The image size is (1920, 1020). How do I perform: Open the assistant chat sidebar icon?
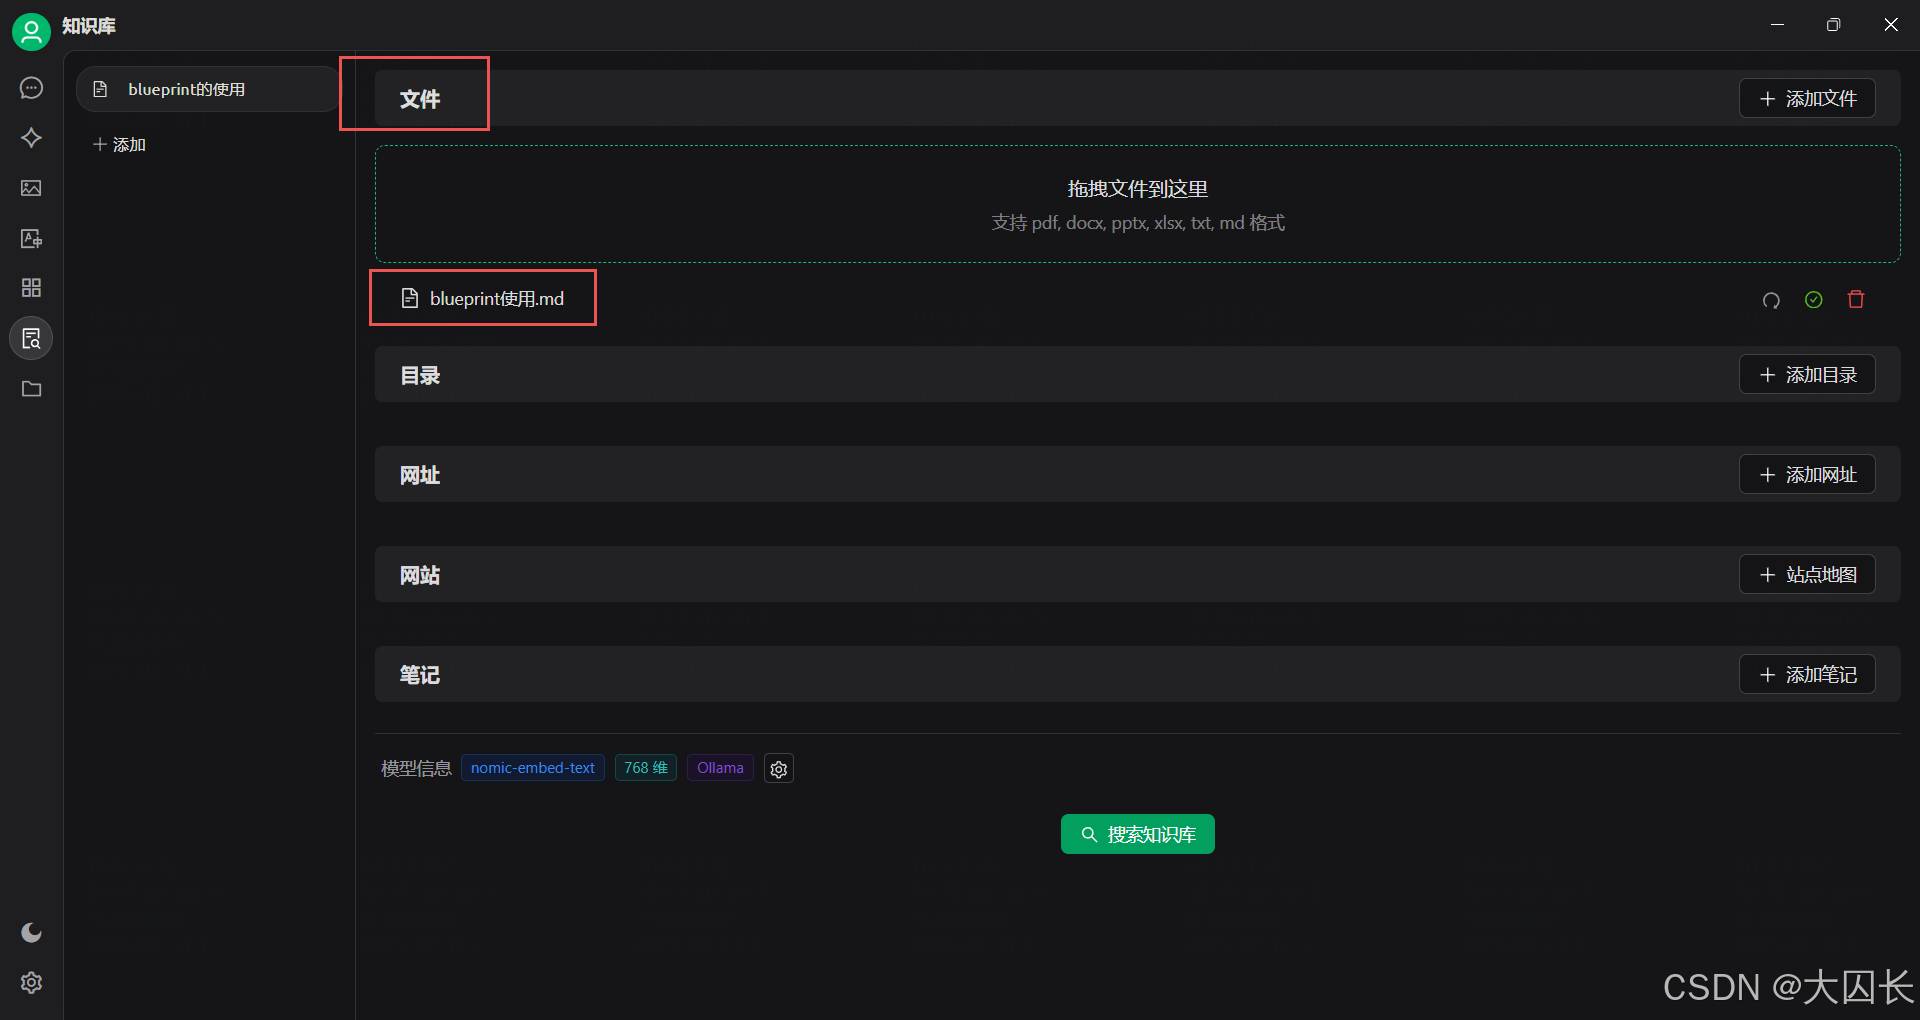pos(31,88)
